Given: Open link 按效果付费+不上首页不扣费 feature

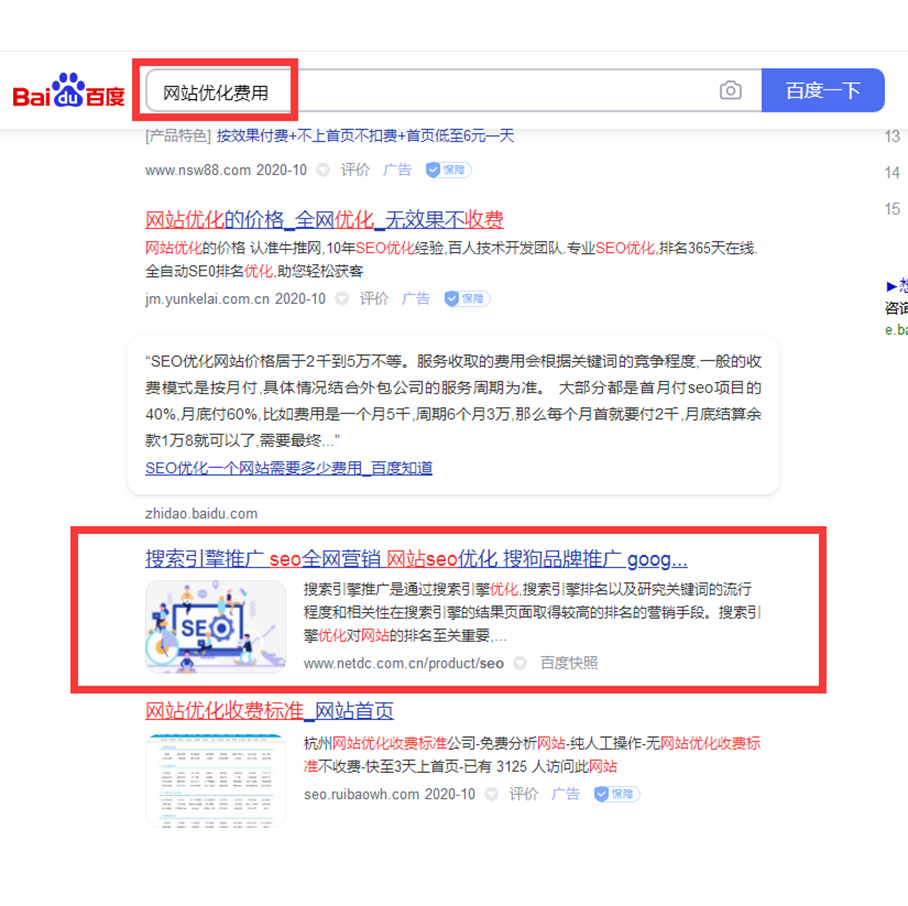Looking at the screenshot, I should (365, 135).
